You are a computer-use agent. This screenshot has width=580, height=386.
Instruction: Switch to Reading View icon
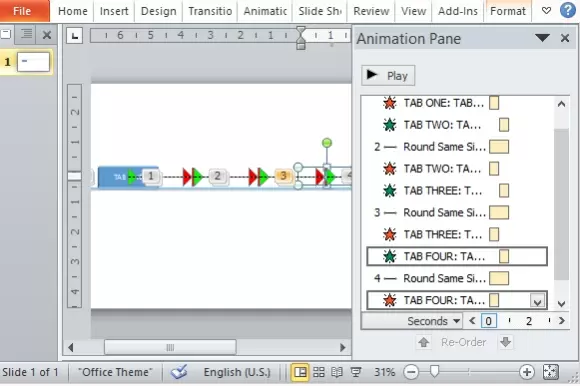pyautogui.click(x=337, y=372)
